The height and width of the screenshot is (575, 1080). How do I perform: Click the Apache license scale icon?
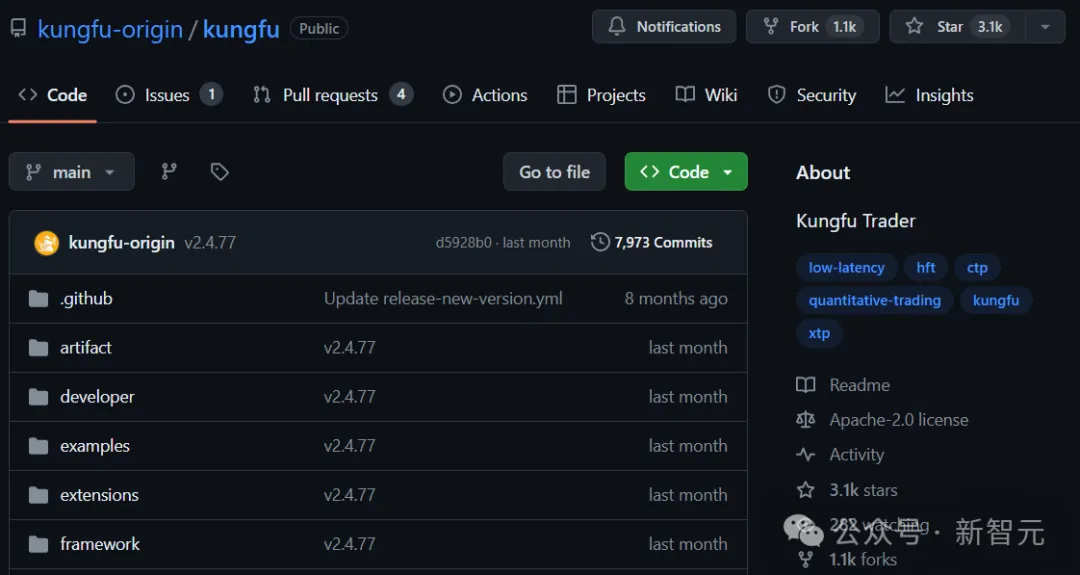[806, 420]
